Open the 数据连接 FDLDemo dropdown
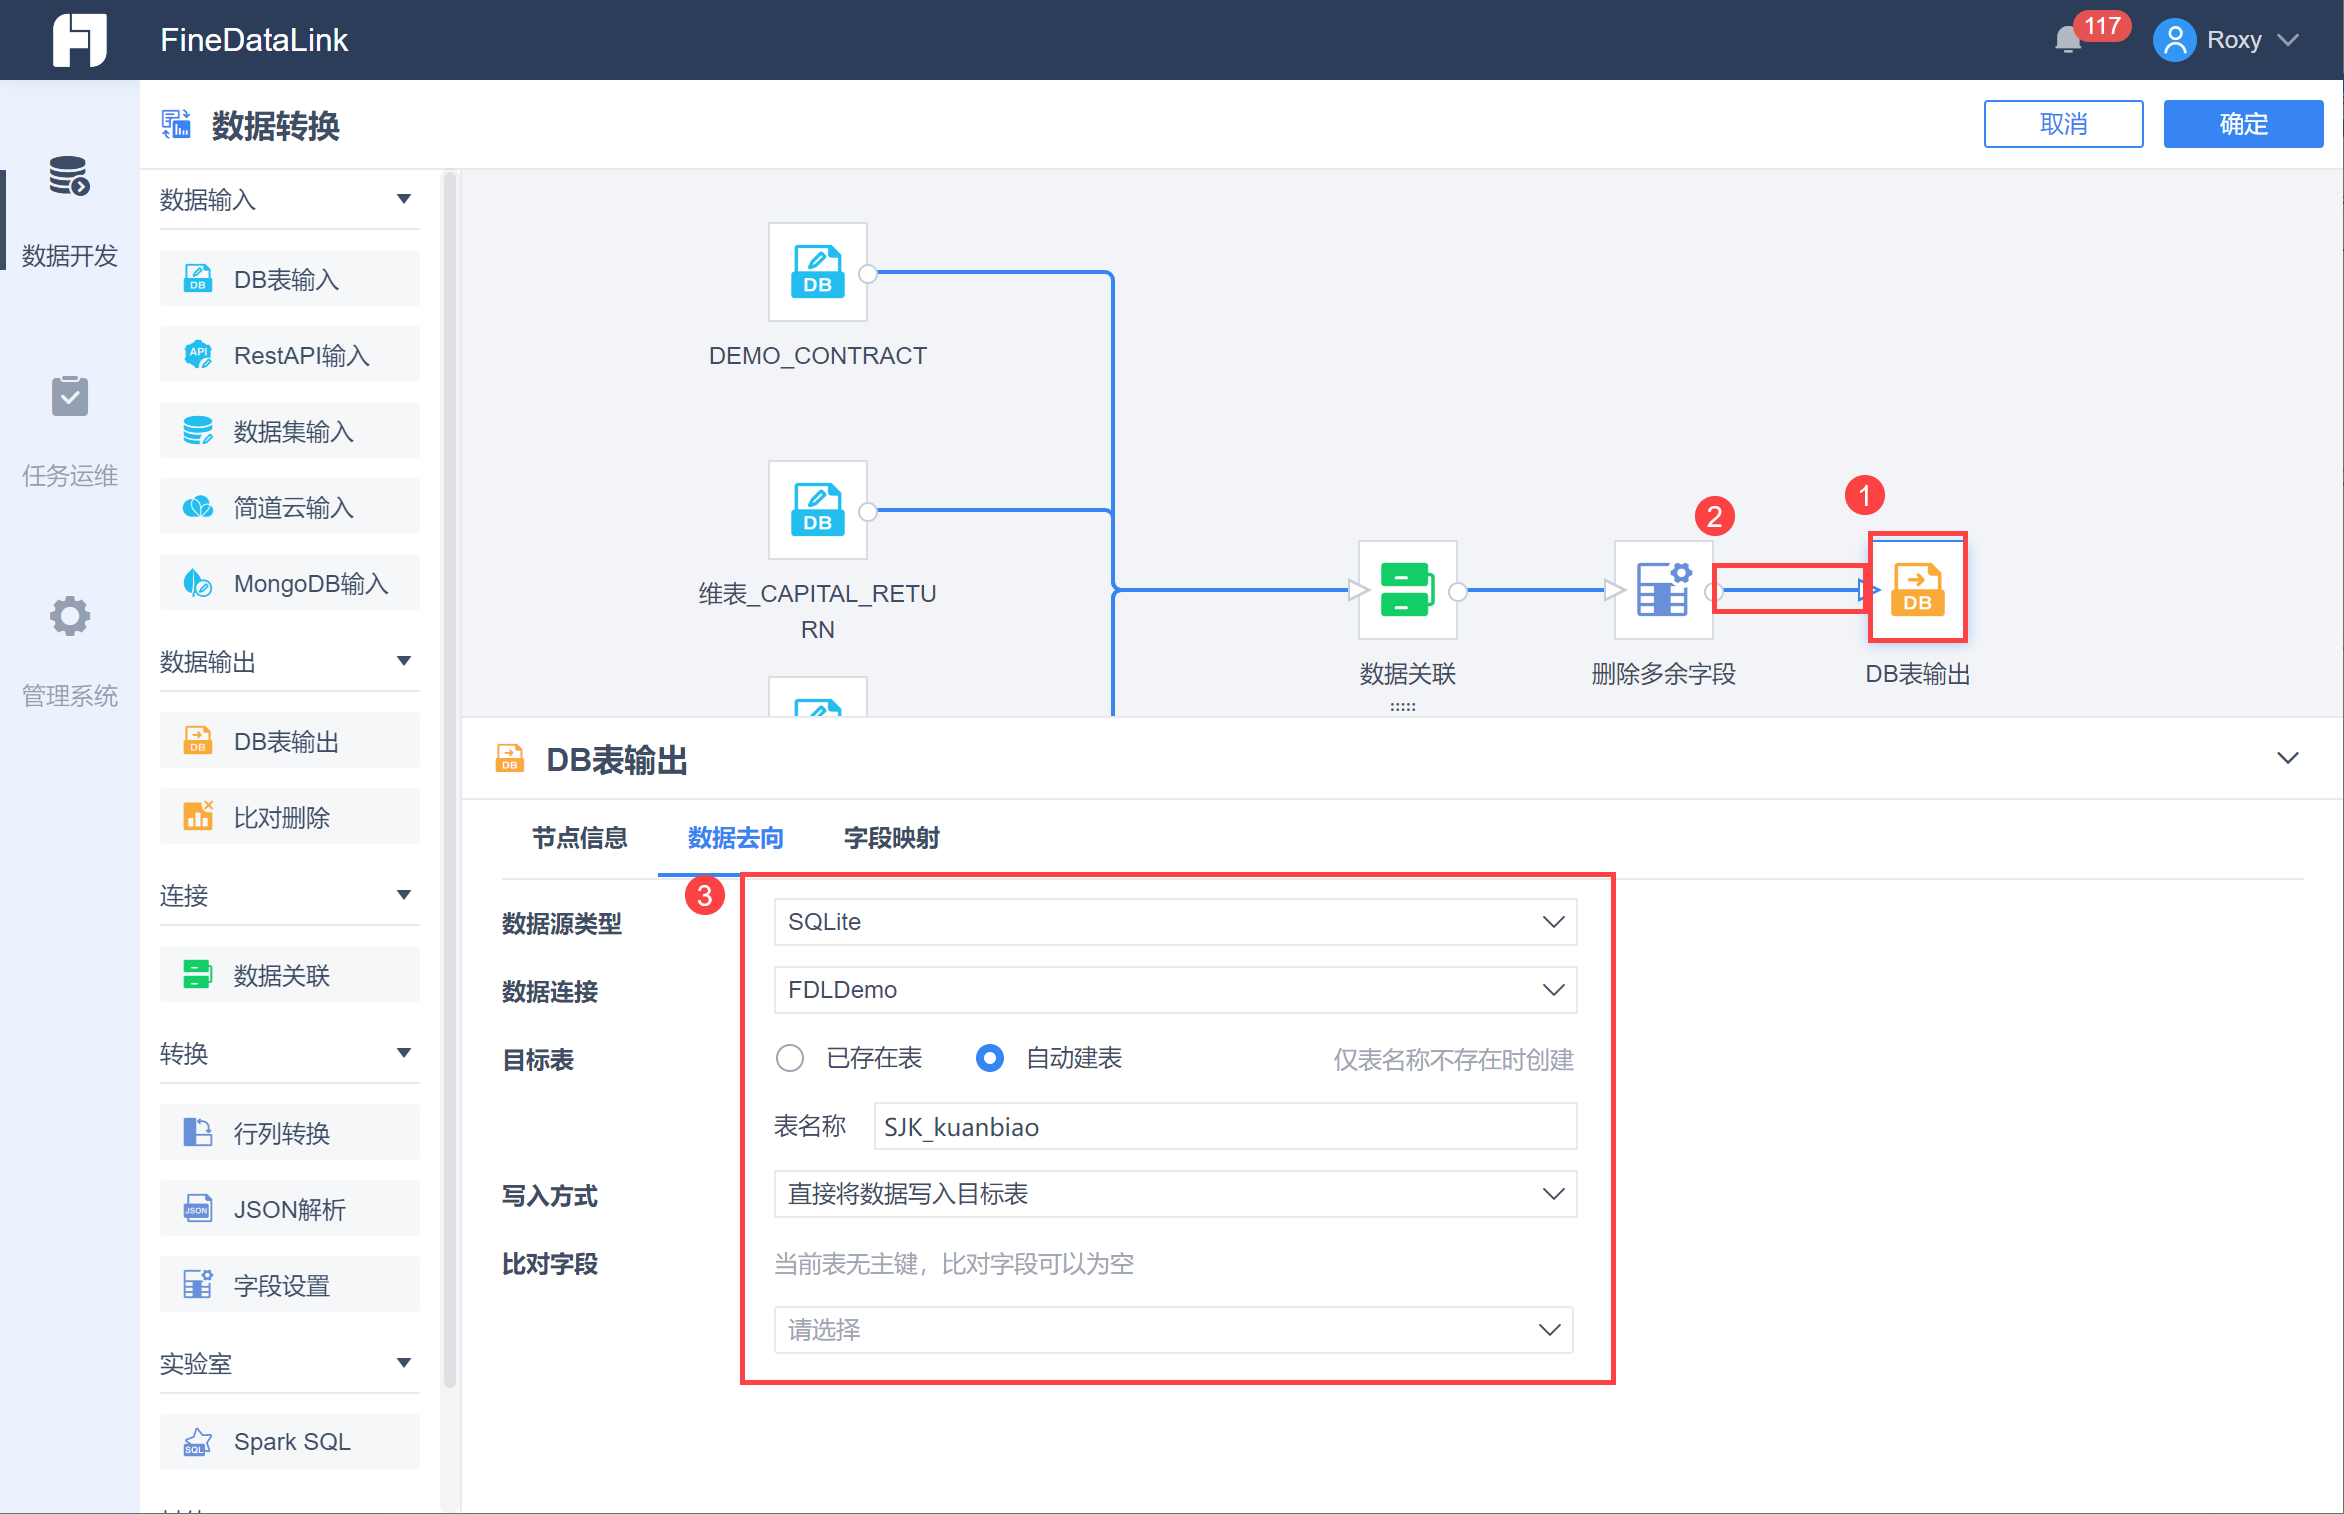The width and height of the screenshot is (2344, 1514). 1174,990
